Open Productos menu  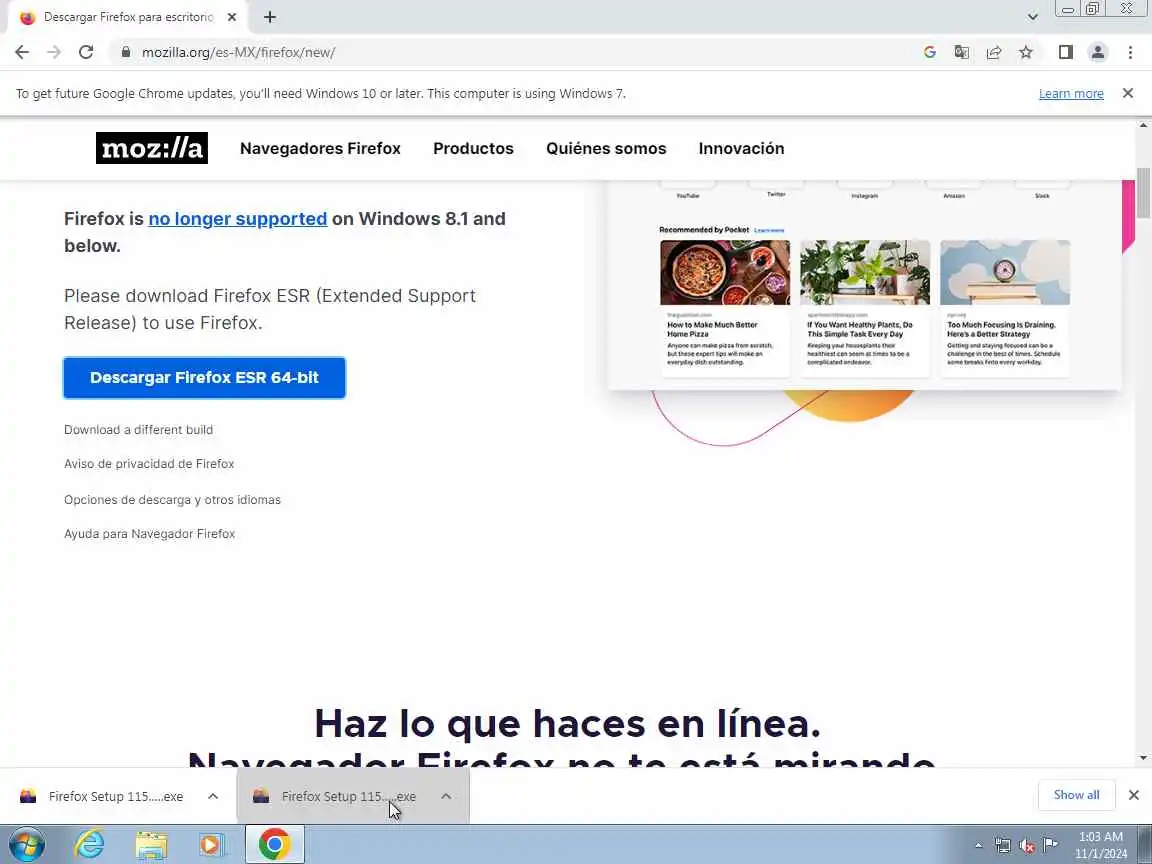[473, 148]
